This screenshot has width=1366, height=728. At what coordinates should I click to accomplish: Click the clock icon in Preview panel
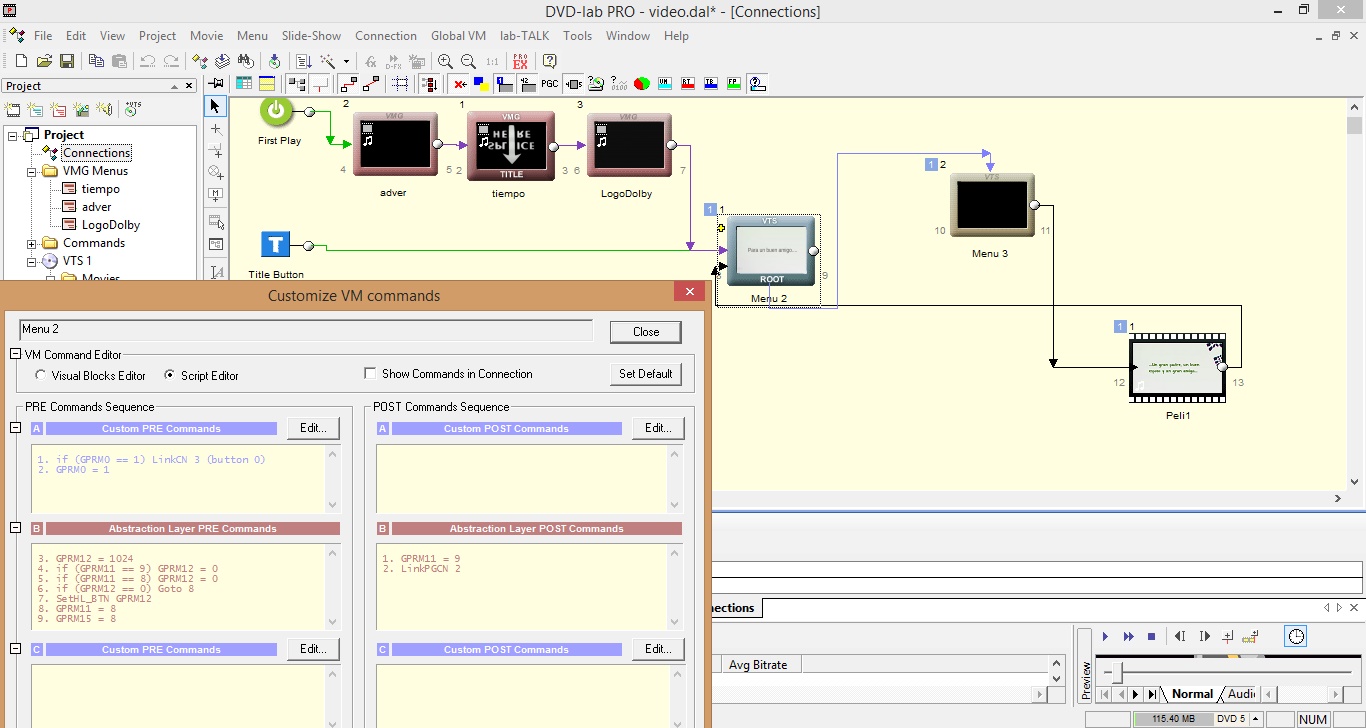click(1296, 636)
